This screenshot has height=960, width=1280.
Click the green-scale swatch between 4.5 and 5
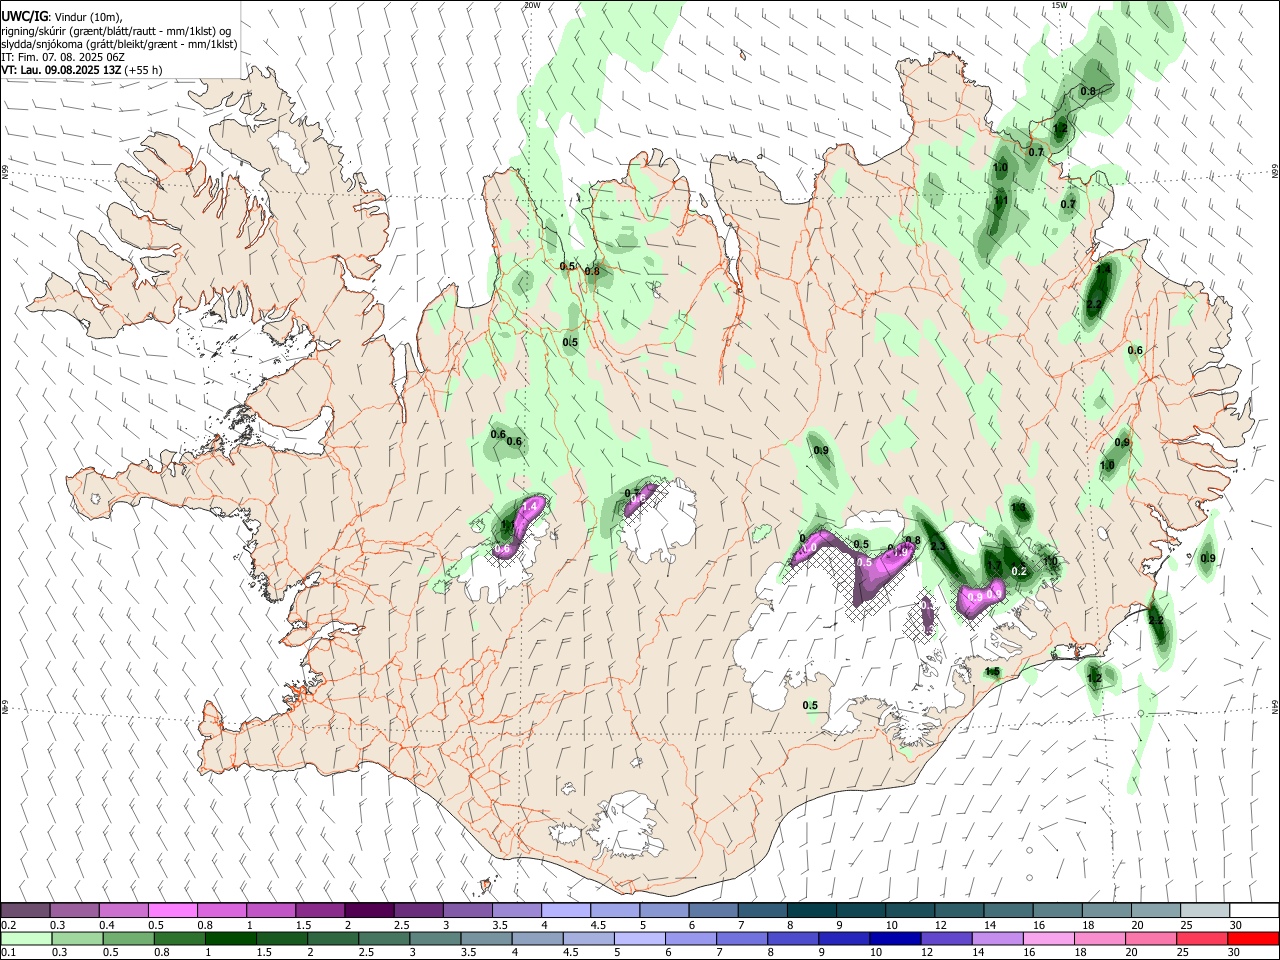[589, 939]
